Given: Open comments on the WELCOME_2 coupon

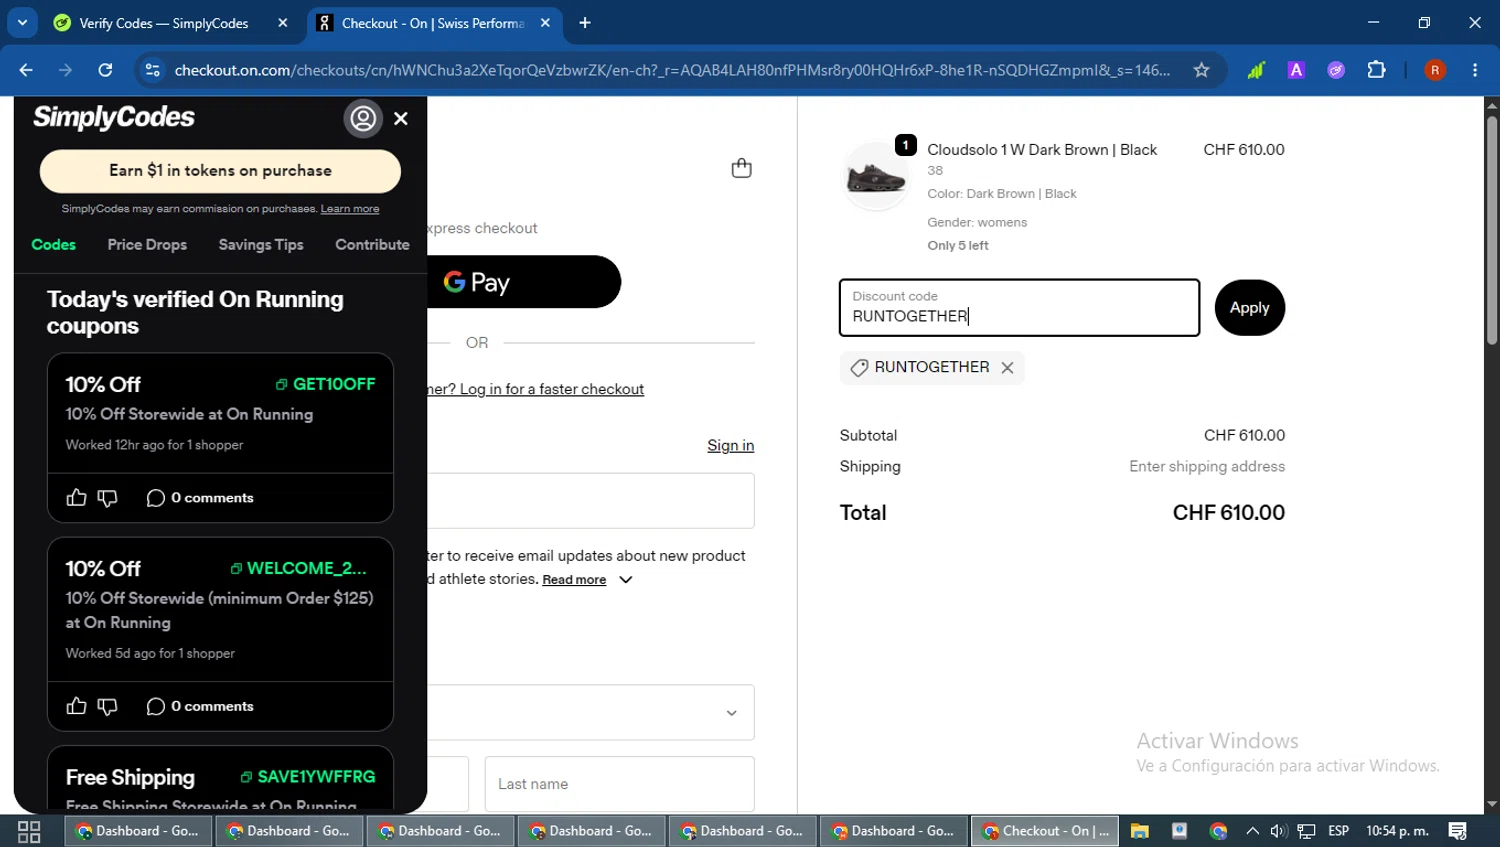Looking at the screenshot, I should pyautogui.click(x=200, y=706).
